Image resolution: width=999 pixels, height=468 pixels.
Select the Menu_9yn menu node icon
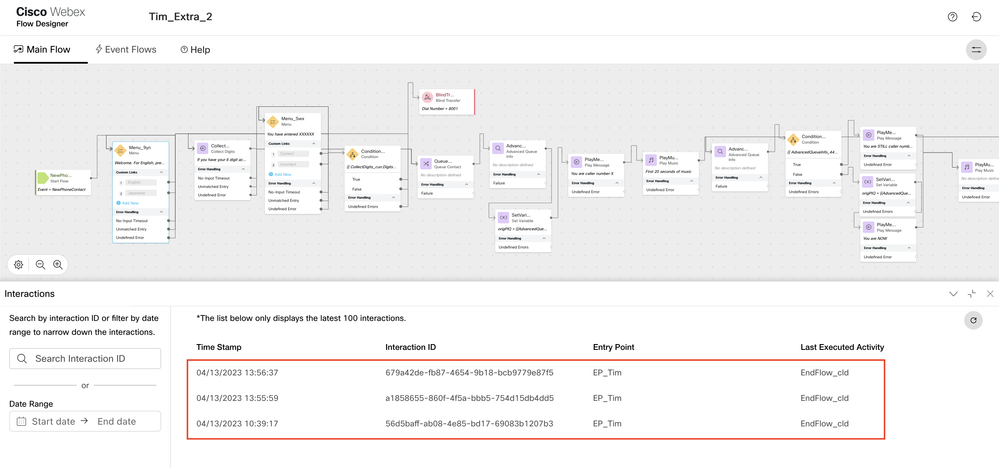tap(121, 150)
